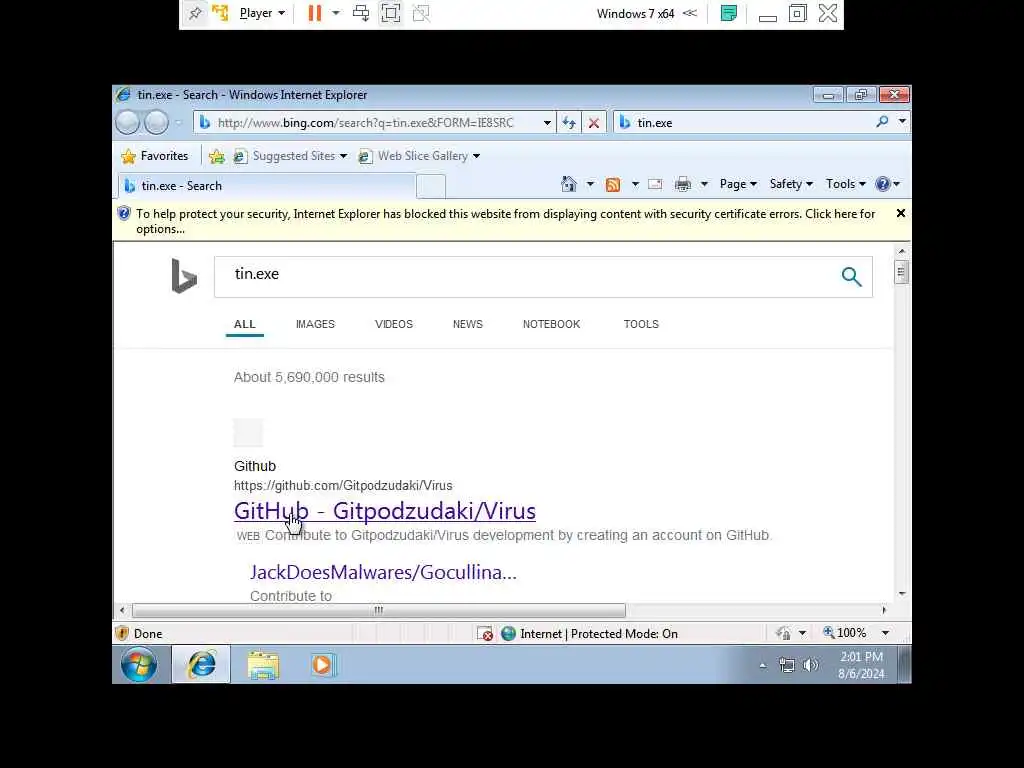Expand search provider dropdown arrow
The height and width of the screenshot is (768, 1024).
[902, 121]
